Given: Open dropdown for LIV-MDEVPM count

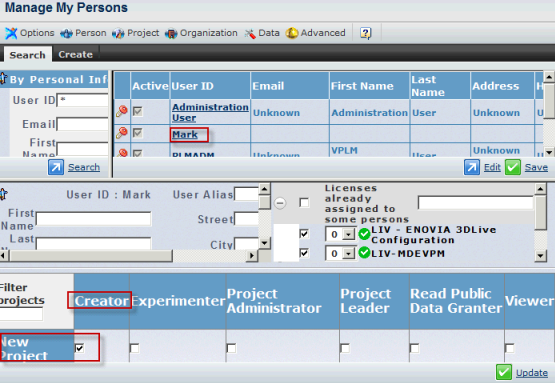Looking at the screenshot, I should [x=349, y=253].
